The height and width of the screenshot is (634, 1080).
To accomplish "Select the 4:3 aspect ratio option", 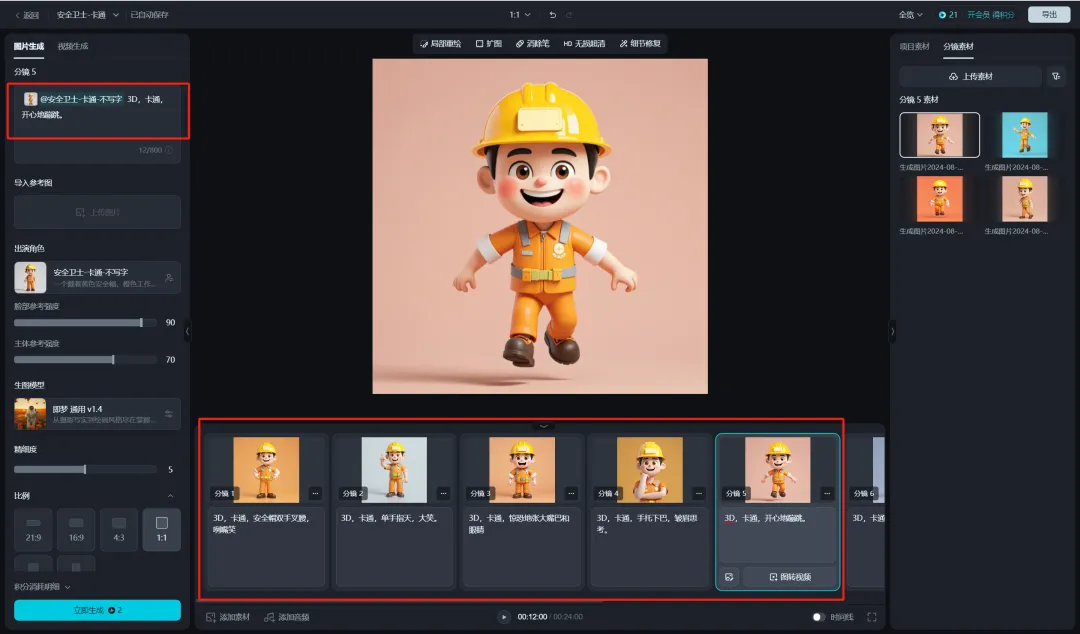I will [119, 528].
